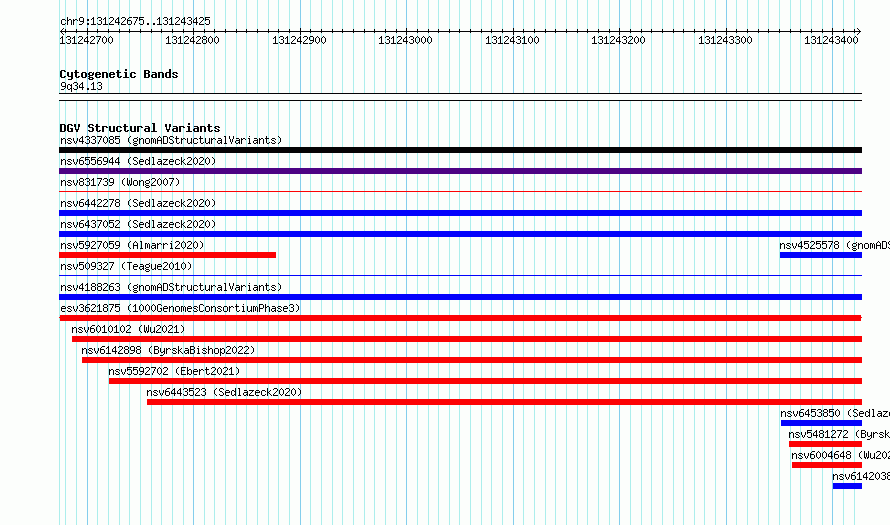This screenshot has height=525, width=890.
Task: Select the nsv6004648 variant label
Action: pos(841,455)
